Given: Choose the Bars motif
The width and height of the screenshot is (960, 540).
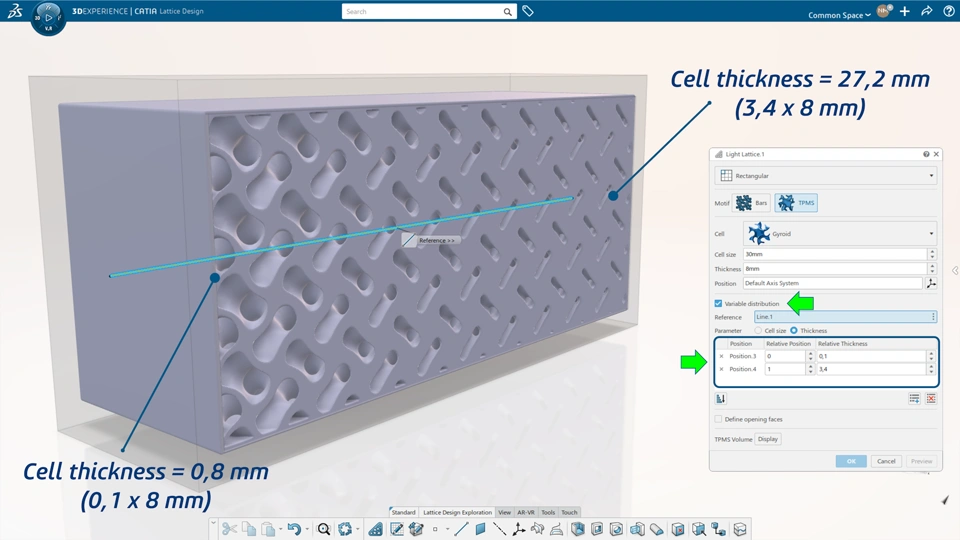Looking at the screenshot, I should pyautogui.click(x=752, y=203).
